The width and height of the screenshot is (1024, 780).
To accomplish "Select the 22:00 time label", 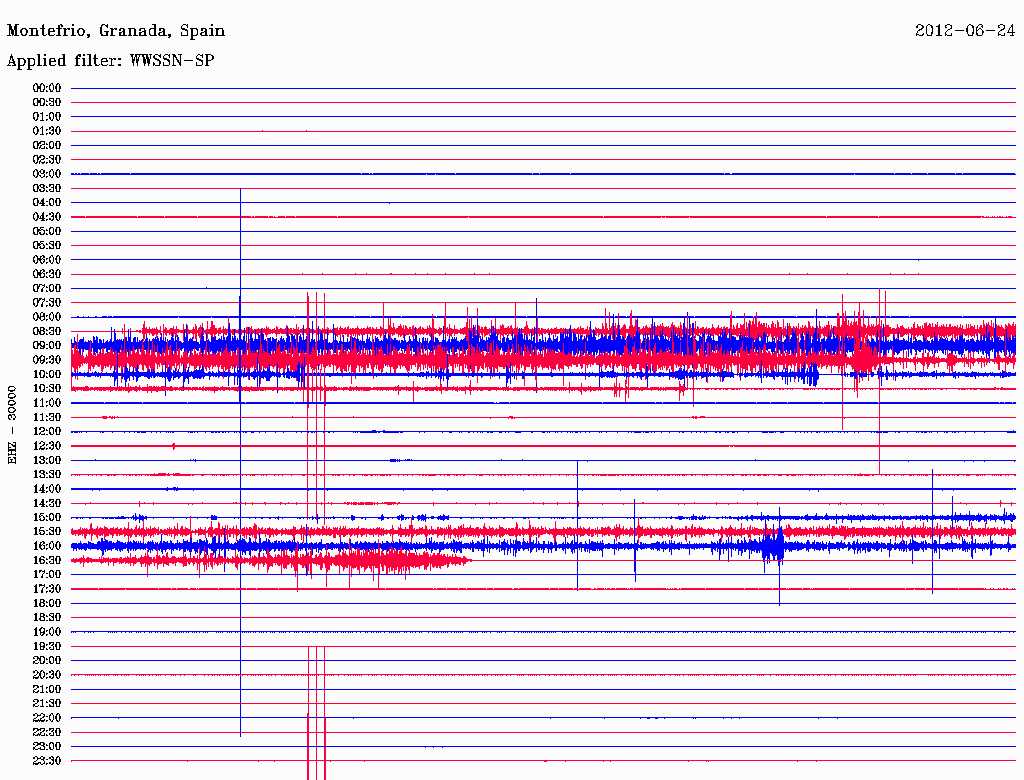I will (x=46, y=718).
